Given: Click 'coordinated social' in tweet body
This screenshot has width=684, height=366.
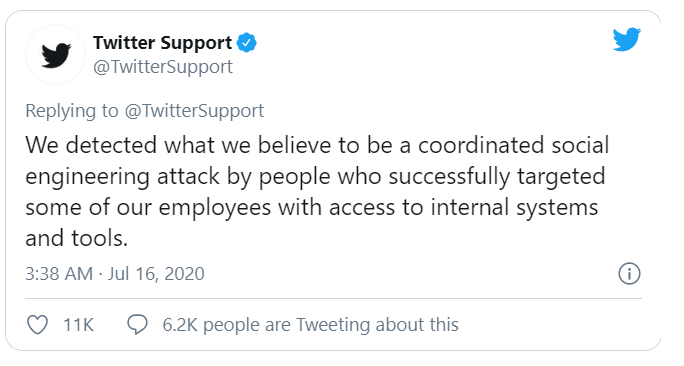Looking at the screenshot, I should tap(513, 145).
